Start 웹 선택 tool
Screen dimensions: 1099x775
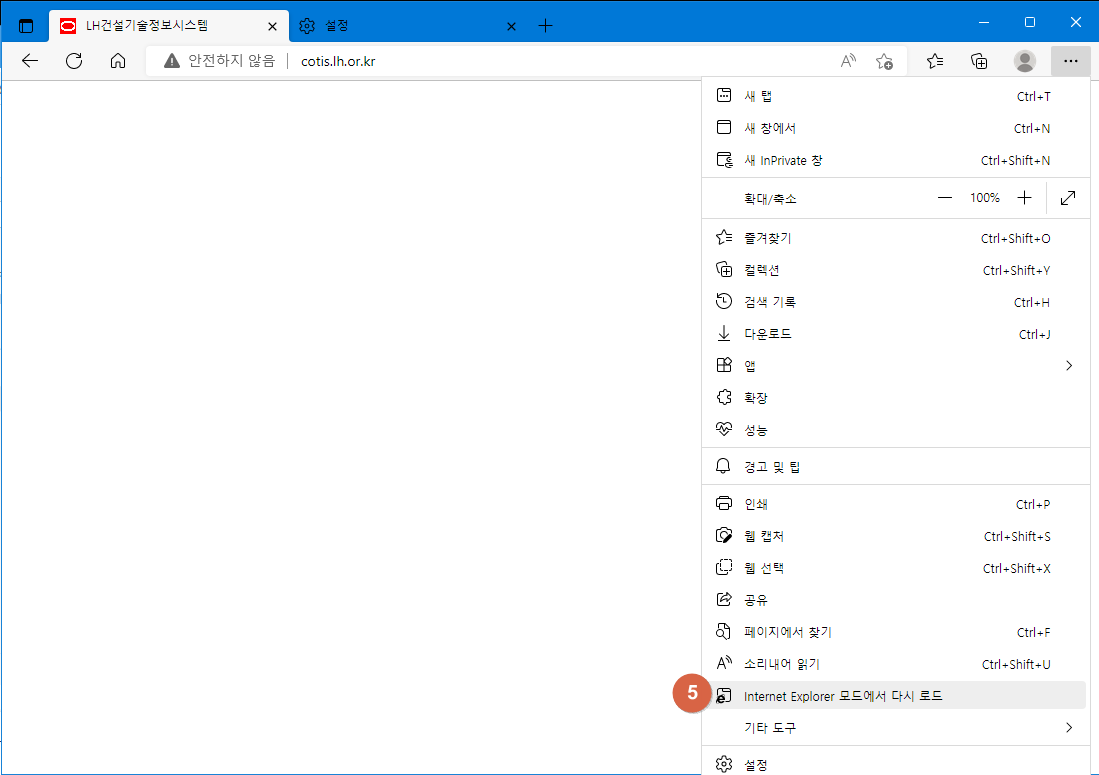tap(896, 568)
